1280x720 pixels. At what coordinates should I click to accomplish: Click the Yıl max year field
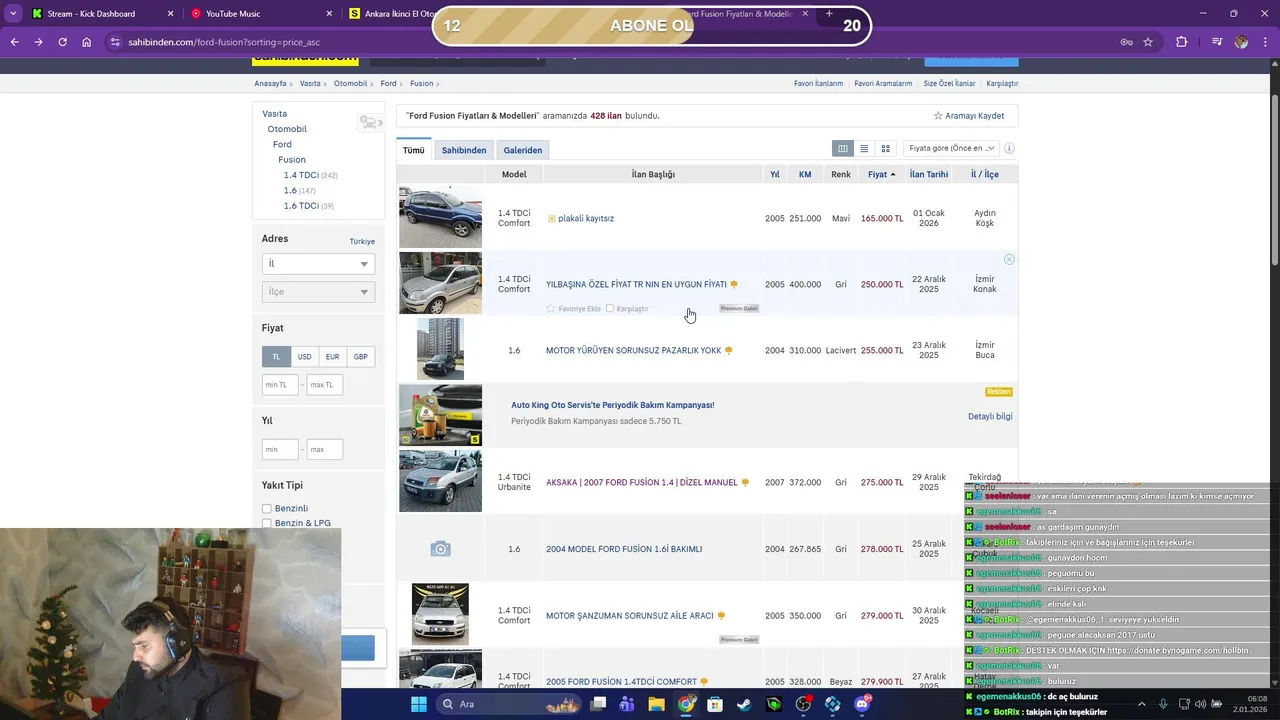324,450
